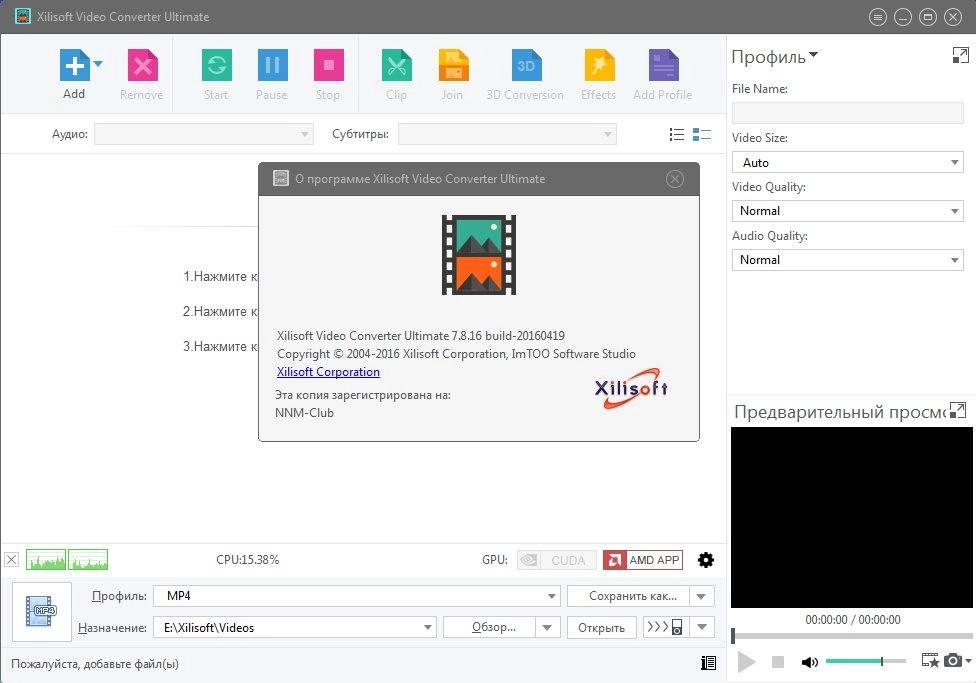Click the clip bookmark icon under preview
Image resolution: width=976 pixels, height=683 pixels.
point(930,660)
